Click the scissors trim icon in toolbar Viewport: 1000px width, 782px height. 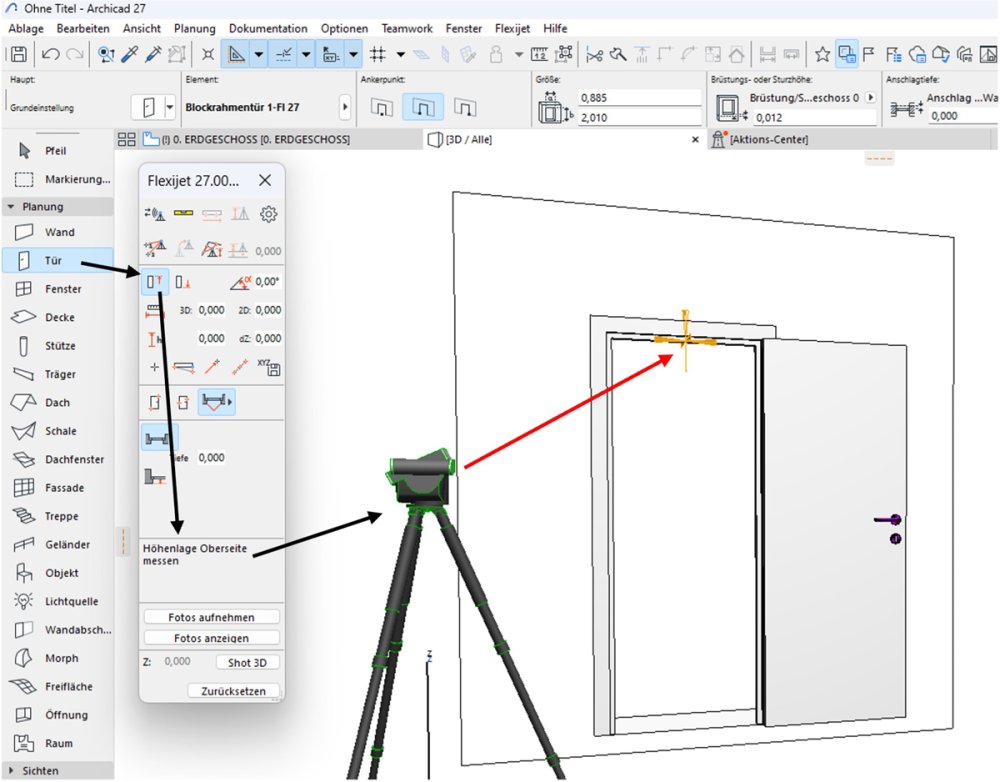(x=594, y=55)
